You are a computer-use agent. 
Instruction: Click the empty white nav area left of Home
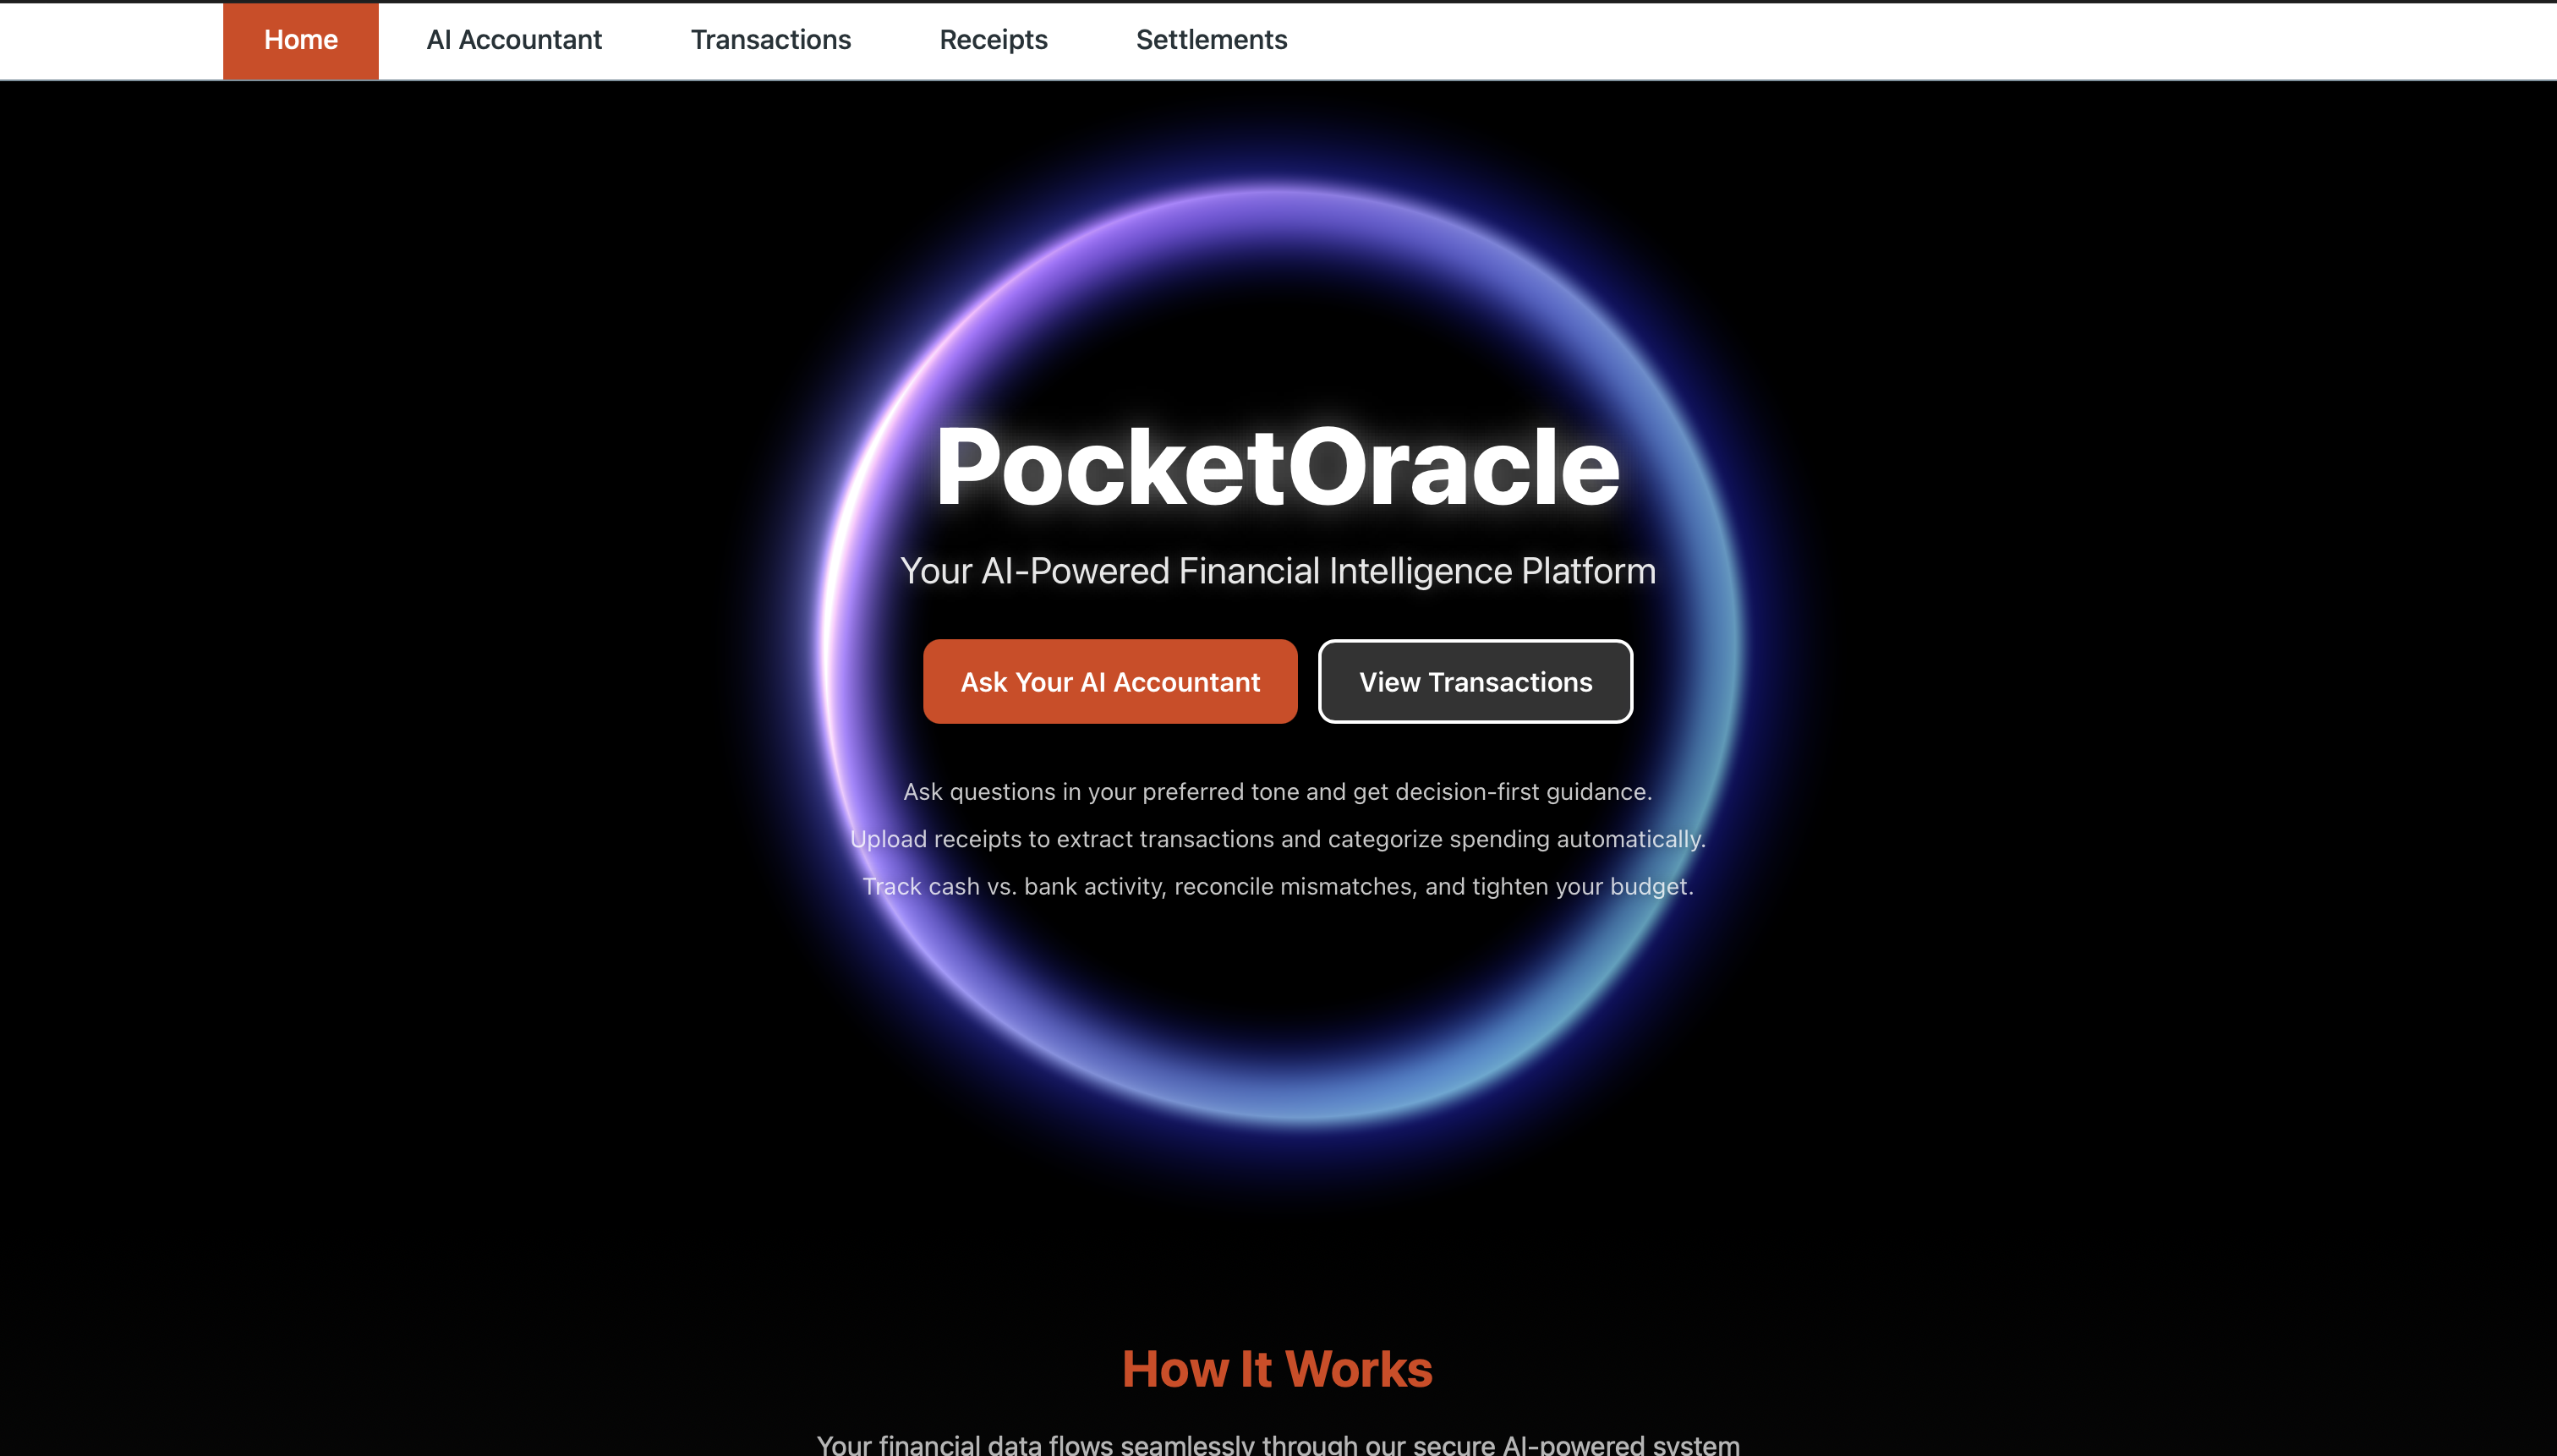[x=110, y=40]
